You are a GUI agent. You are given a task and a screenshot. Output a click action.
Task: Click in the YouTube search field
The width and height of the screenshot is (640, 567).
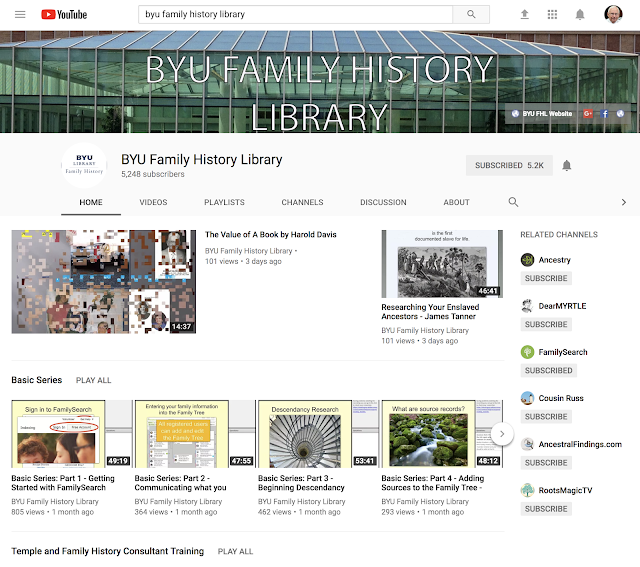[x=296, y=14]
